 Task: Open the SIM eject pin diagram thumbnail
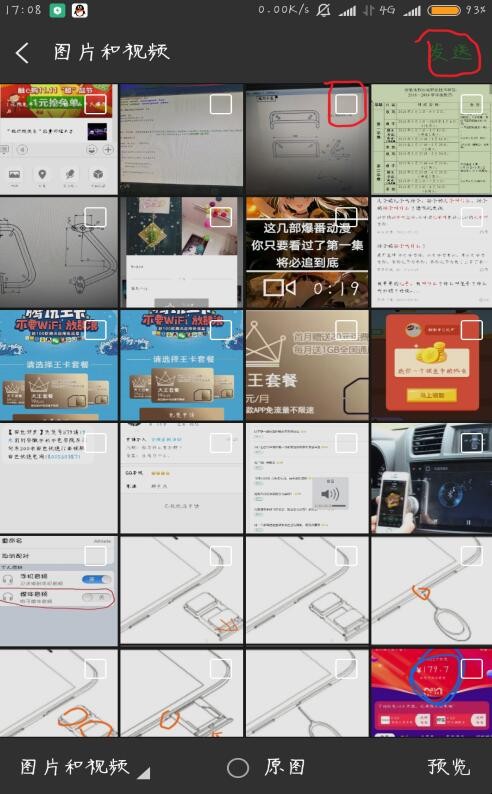coord(431,591)
